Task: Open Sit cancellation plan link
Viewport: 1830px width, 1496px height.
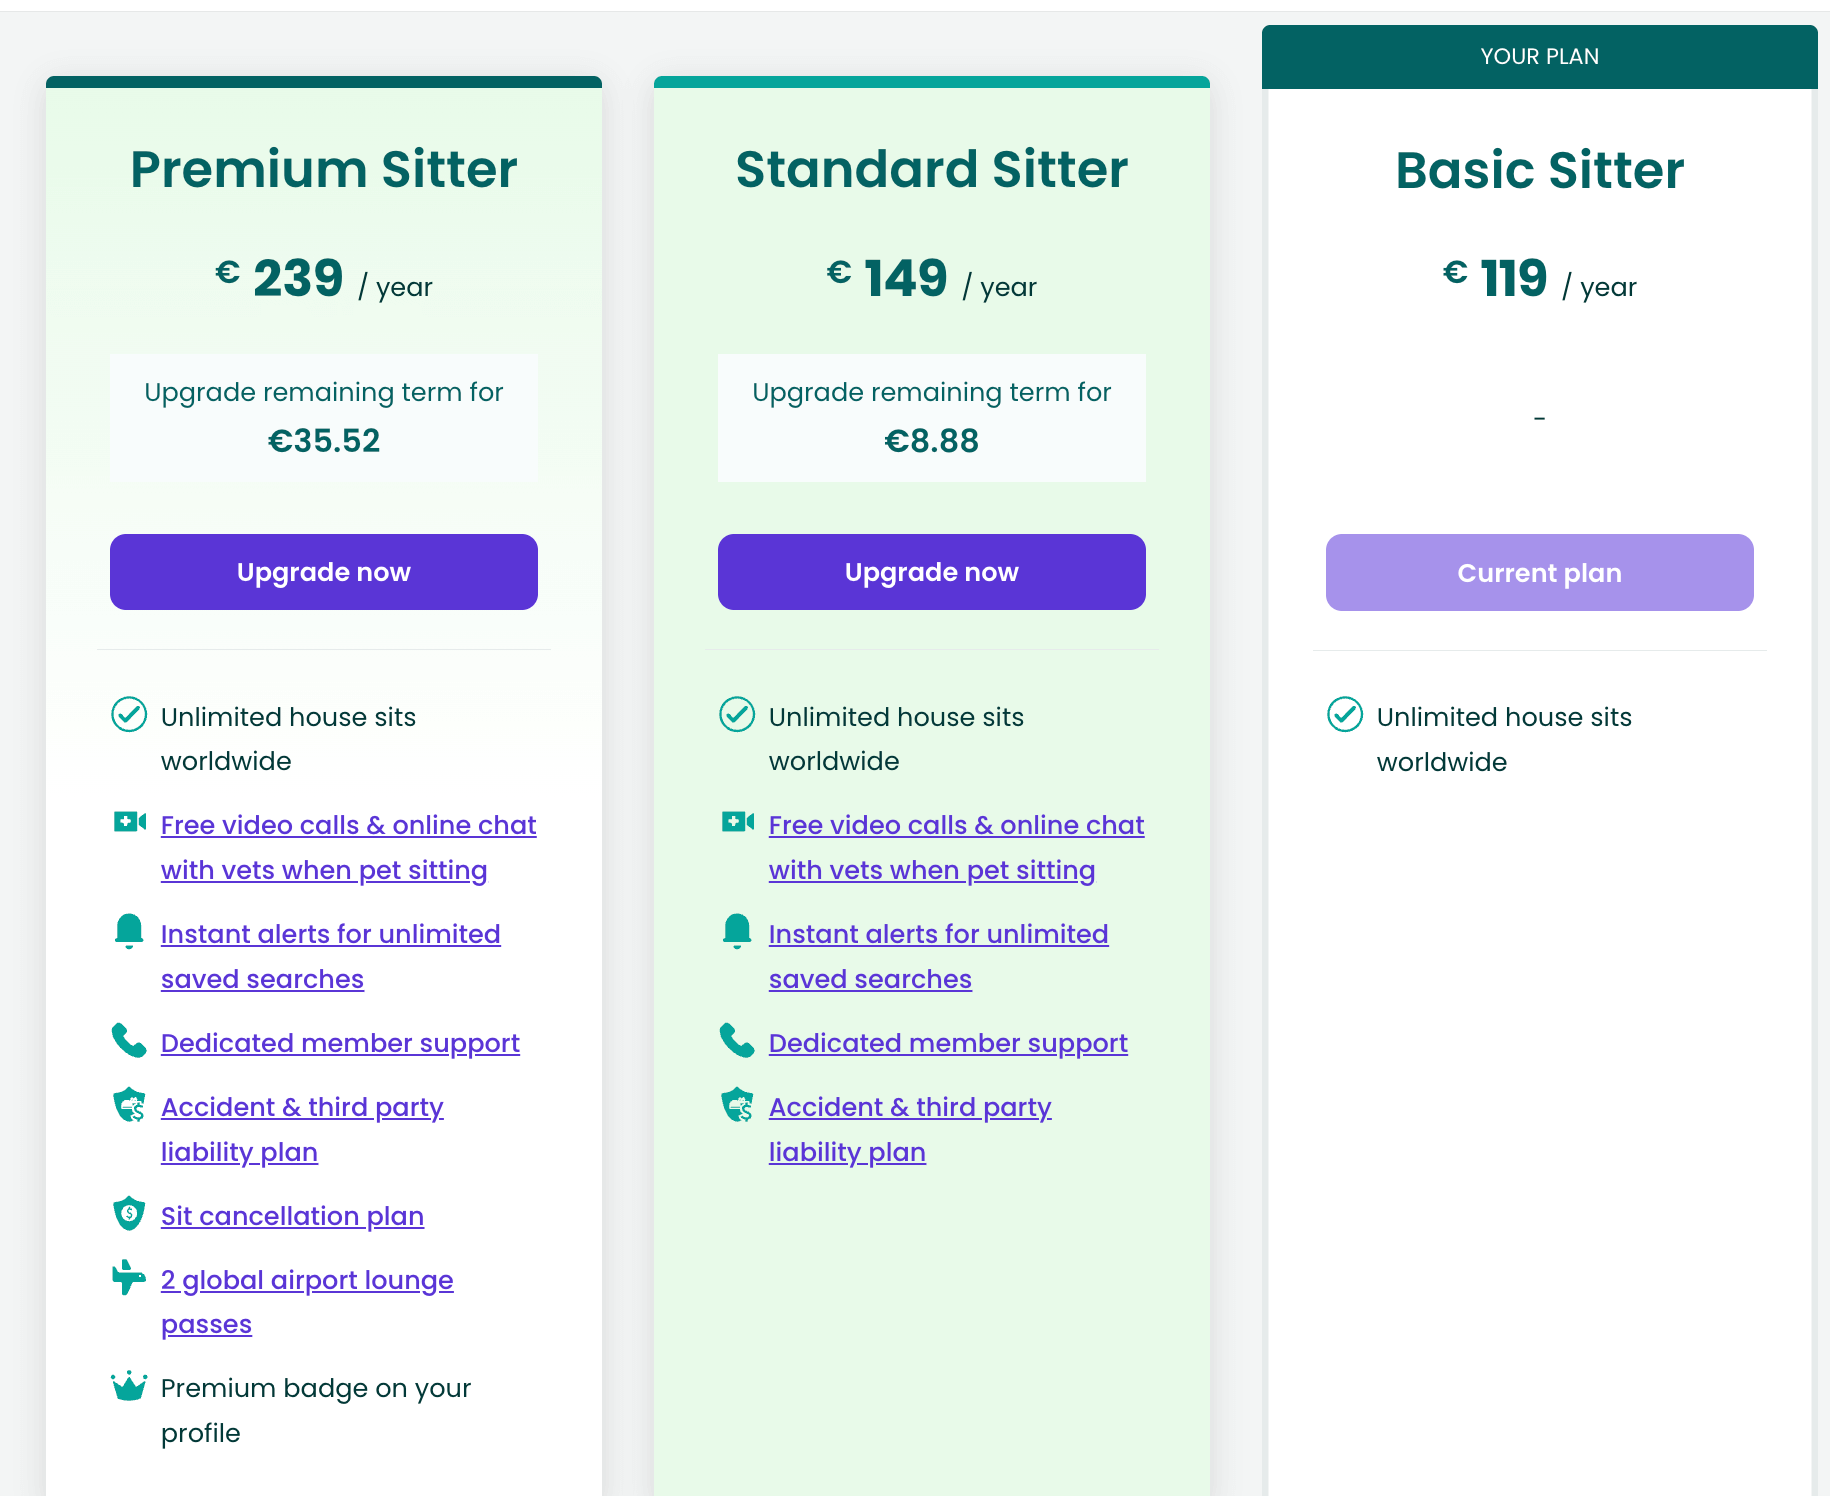Action: (x=292, y=1216)
